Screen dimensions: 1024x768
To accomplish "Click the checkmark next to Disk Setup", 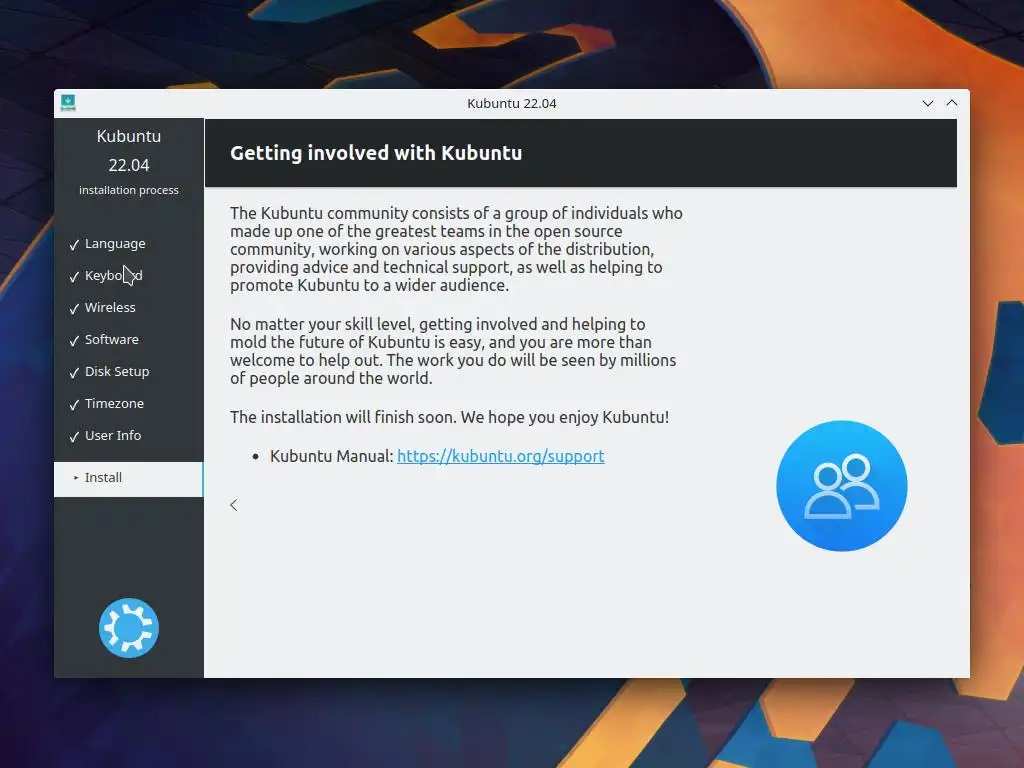I will pos(74,373).
